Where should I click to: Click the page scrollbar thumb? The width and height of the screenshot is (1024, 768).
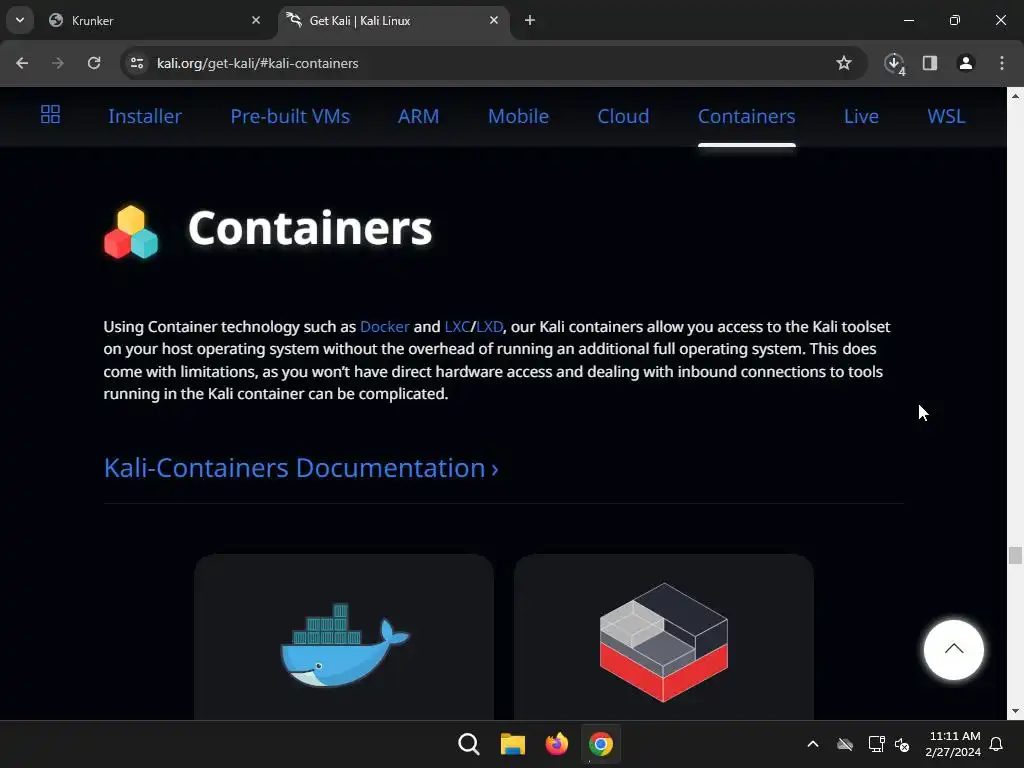1015,555
